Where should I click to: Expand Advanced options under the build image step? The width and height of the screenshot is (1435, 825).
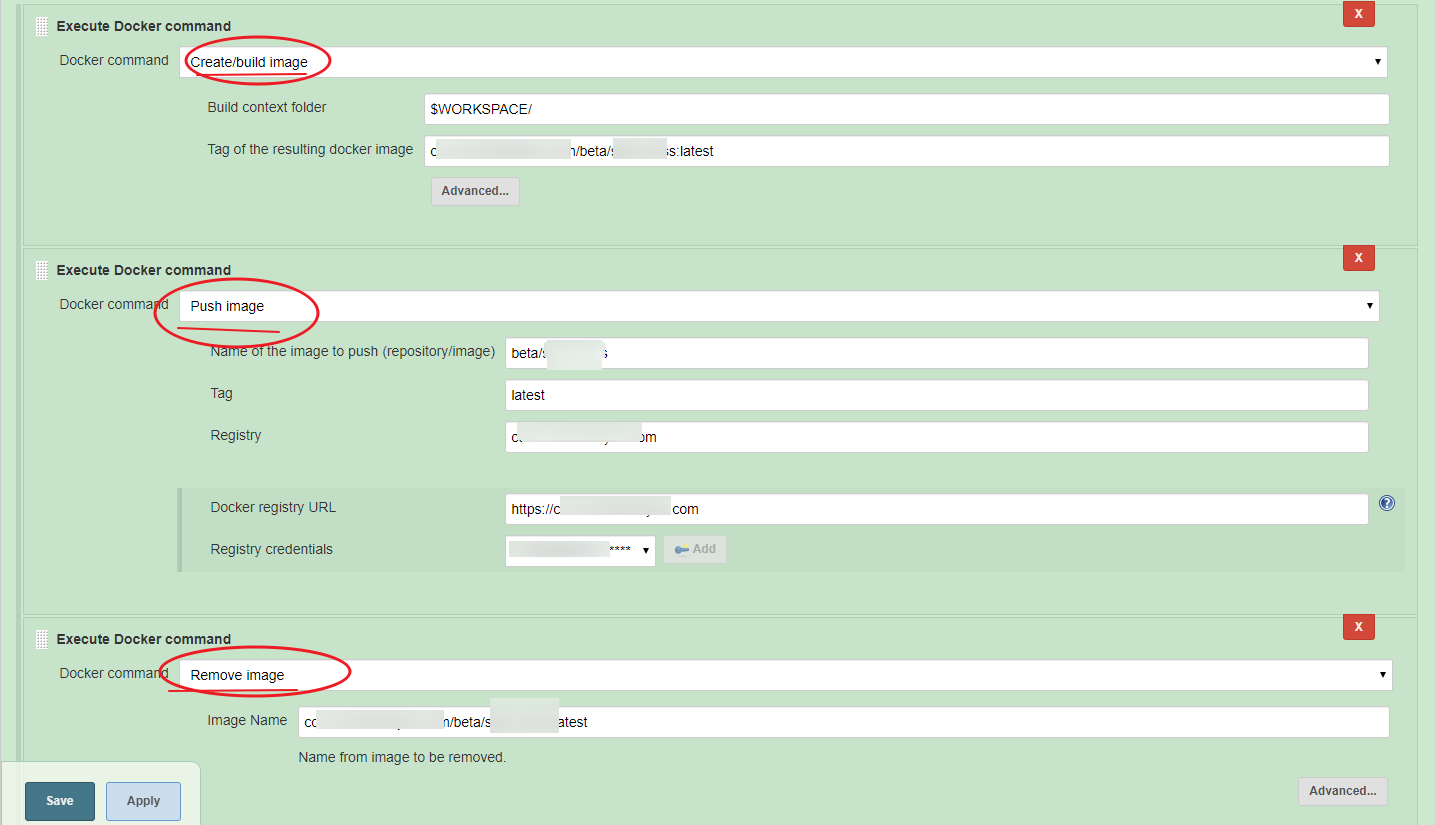tap(475, 191)
